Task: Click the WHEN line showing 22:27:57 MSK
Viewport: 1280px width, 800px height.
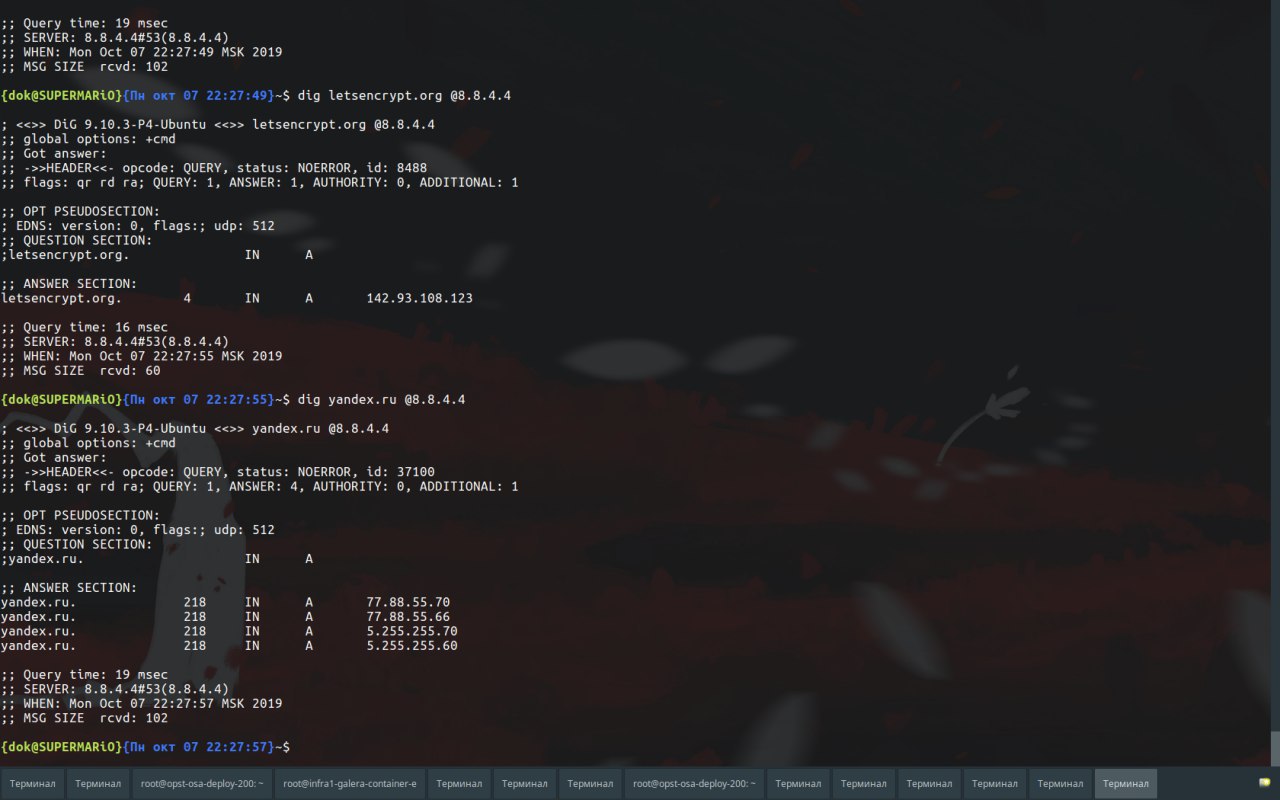Action: point(142,703)
